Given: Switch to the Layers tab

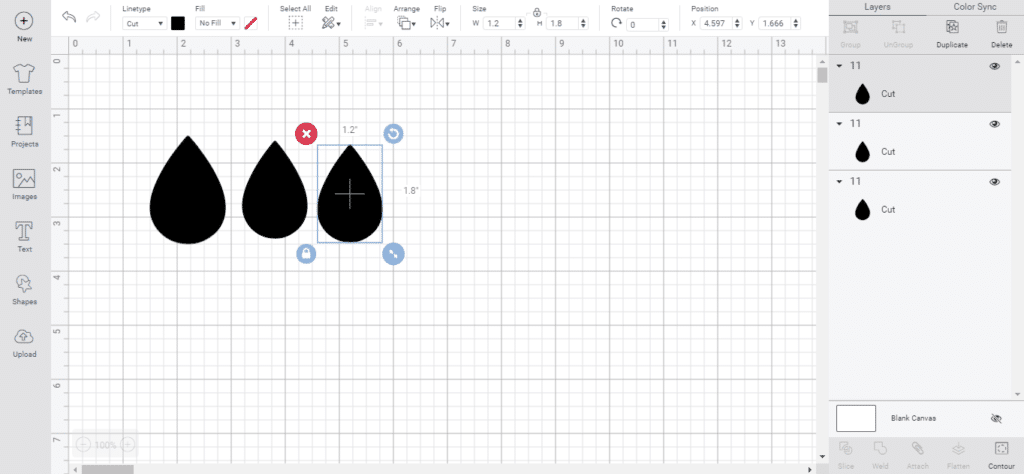Looking at the screenshot, I should pos(877,7).
